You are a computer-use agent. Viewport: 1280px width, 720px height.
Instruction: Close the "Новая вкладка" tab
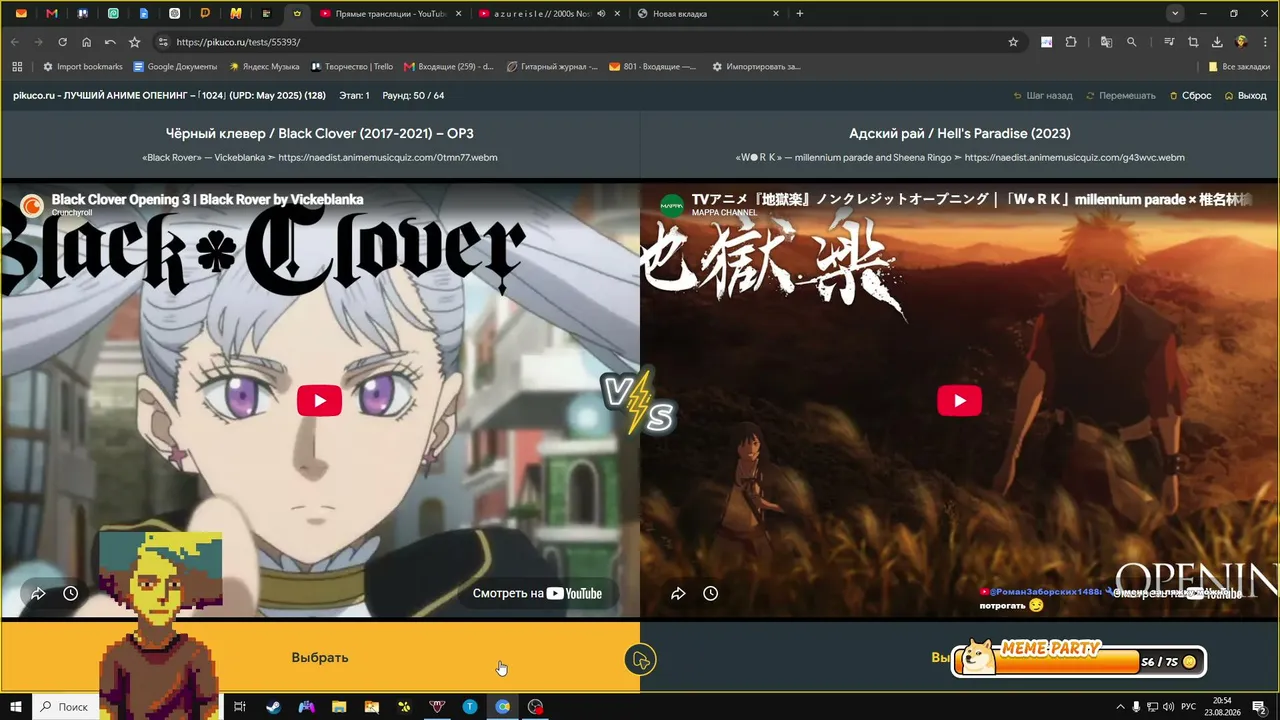[x=776, y=14]
